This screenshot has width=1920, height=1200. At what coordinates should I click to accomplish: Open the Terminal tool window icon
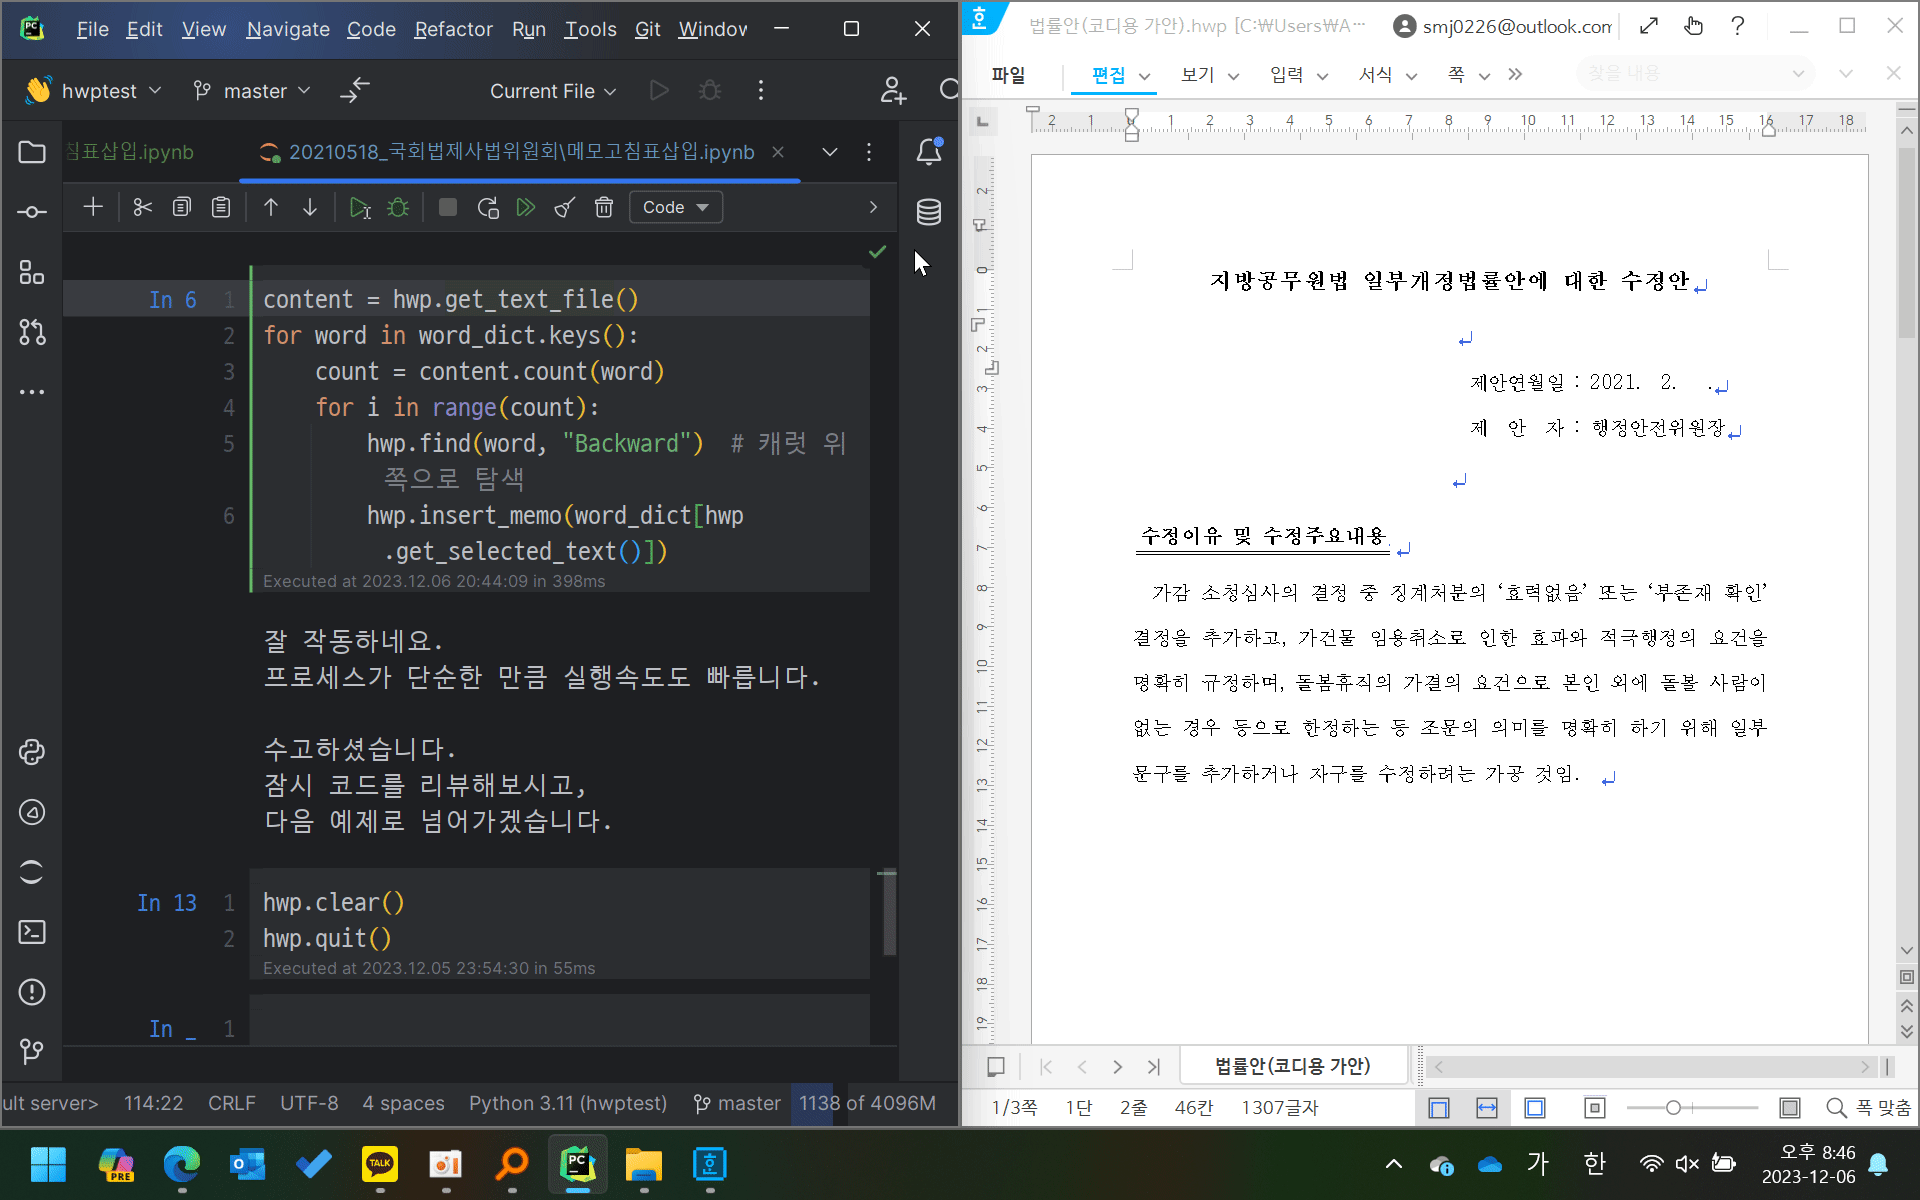pos(32,932)
